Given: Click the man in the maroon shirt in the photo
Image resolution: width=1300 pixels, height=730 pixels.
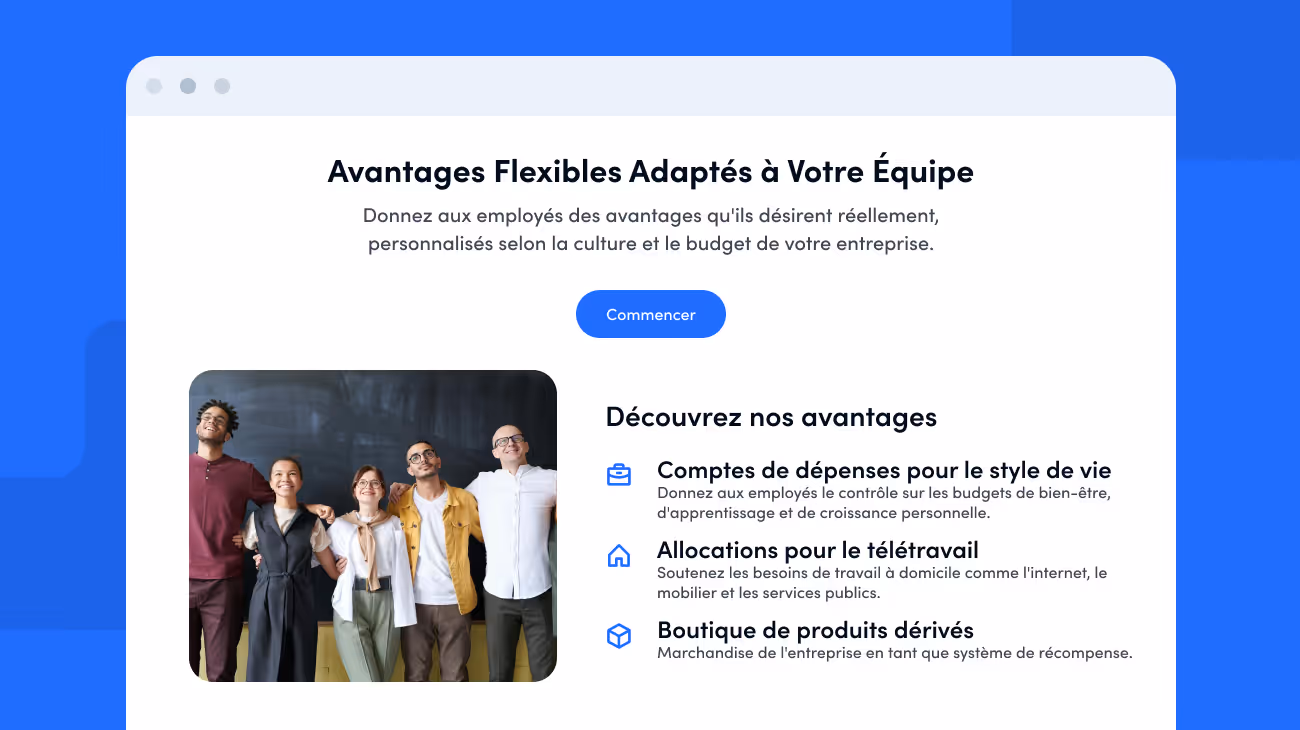Looking at the screenshot, I should [x=217, y=540].
